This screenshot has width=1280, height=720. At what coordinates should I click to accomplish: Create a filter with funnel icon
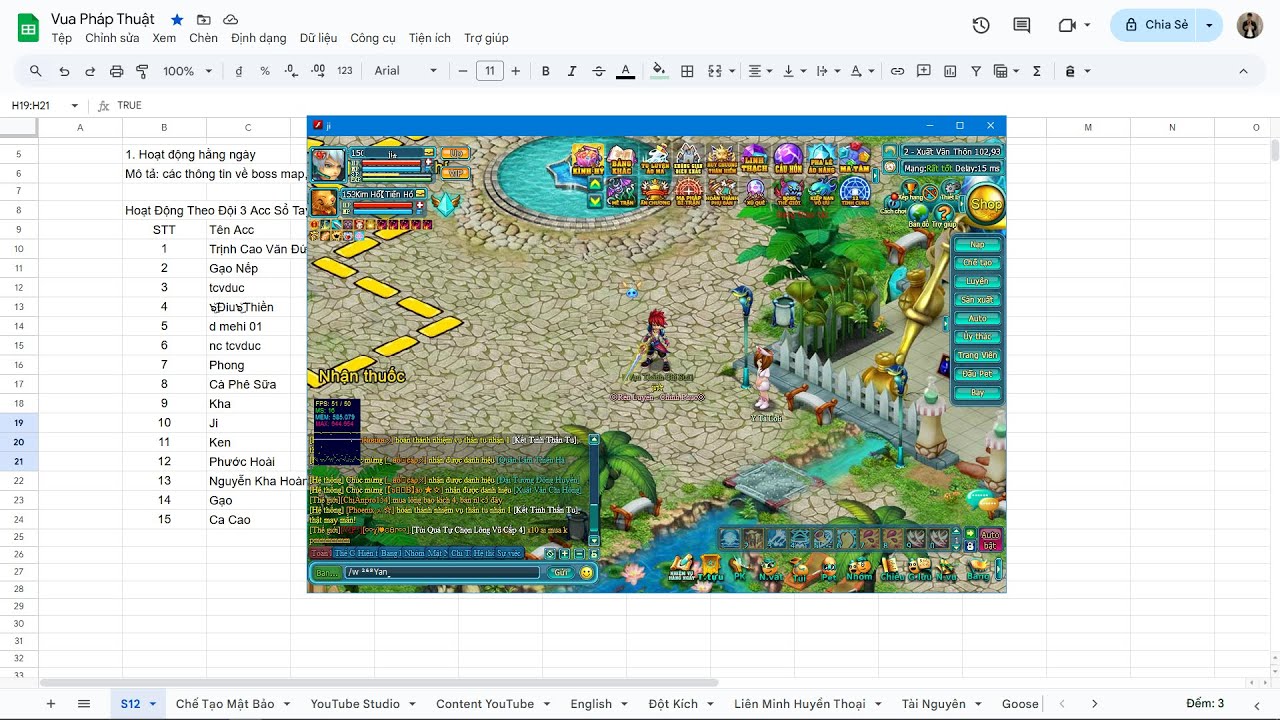tap(976, 71)
